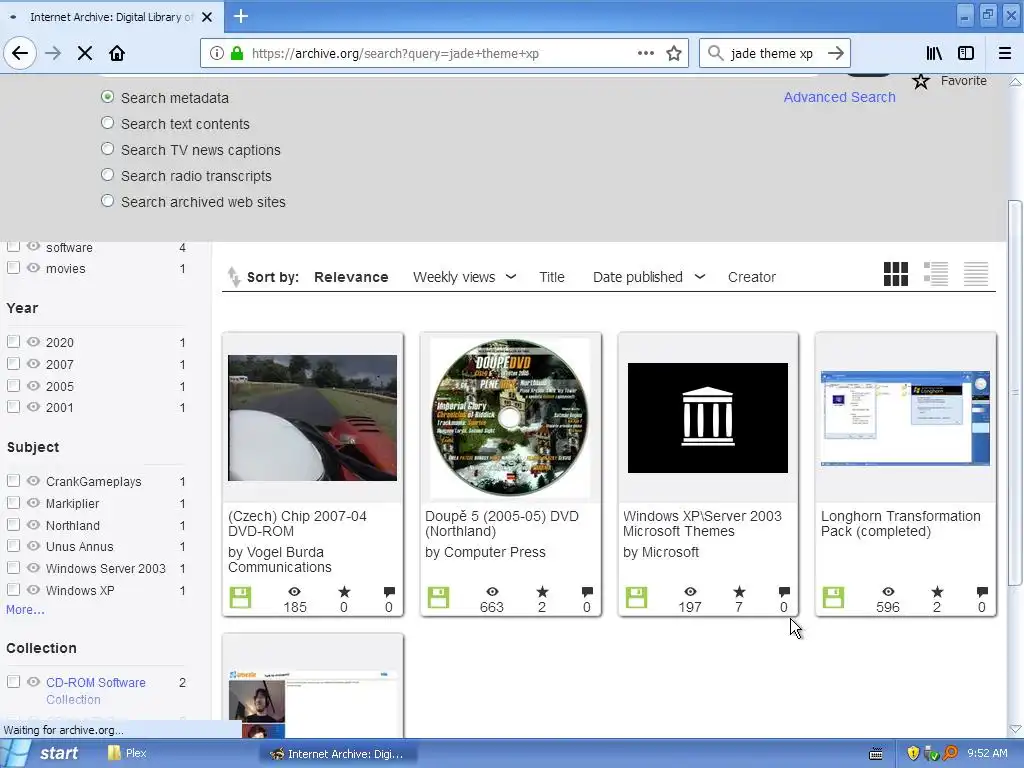Check CD-ROM Software Collection filter
The height and width of the screenshot is (768, 1024).
click(13, 682)
